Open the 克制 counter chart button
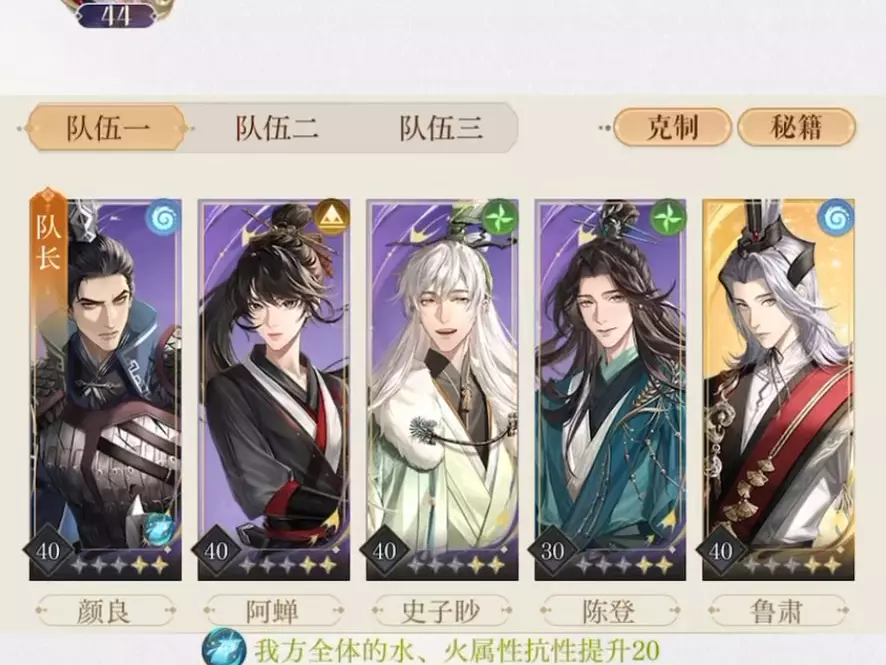 click(672, 127)
